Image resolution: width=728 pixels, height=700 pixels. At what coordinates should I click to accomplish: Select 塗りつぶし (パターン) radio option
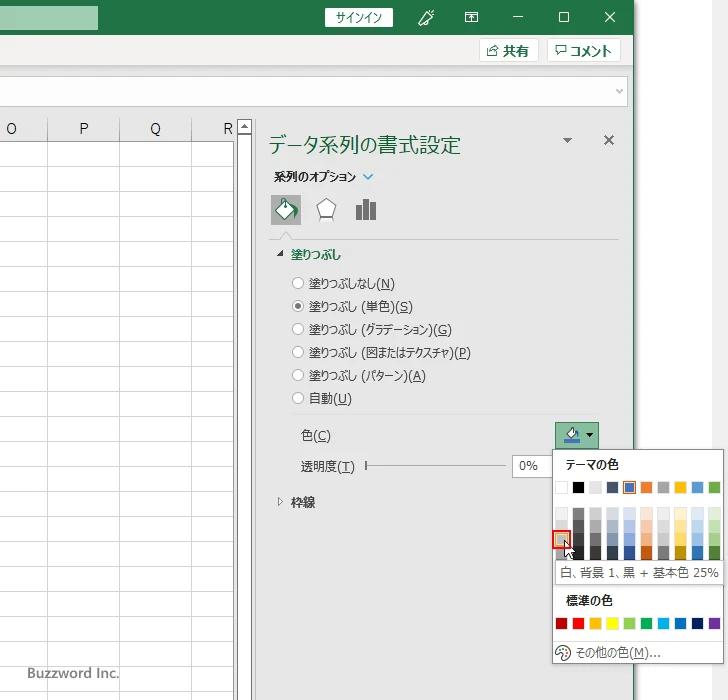297,375
